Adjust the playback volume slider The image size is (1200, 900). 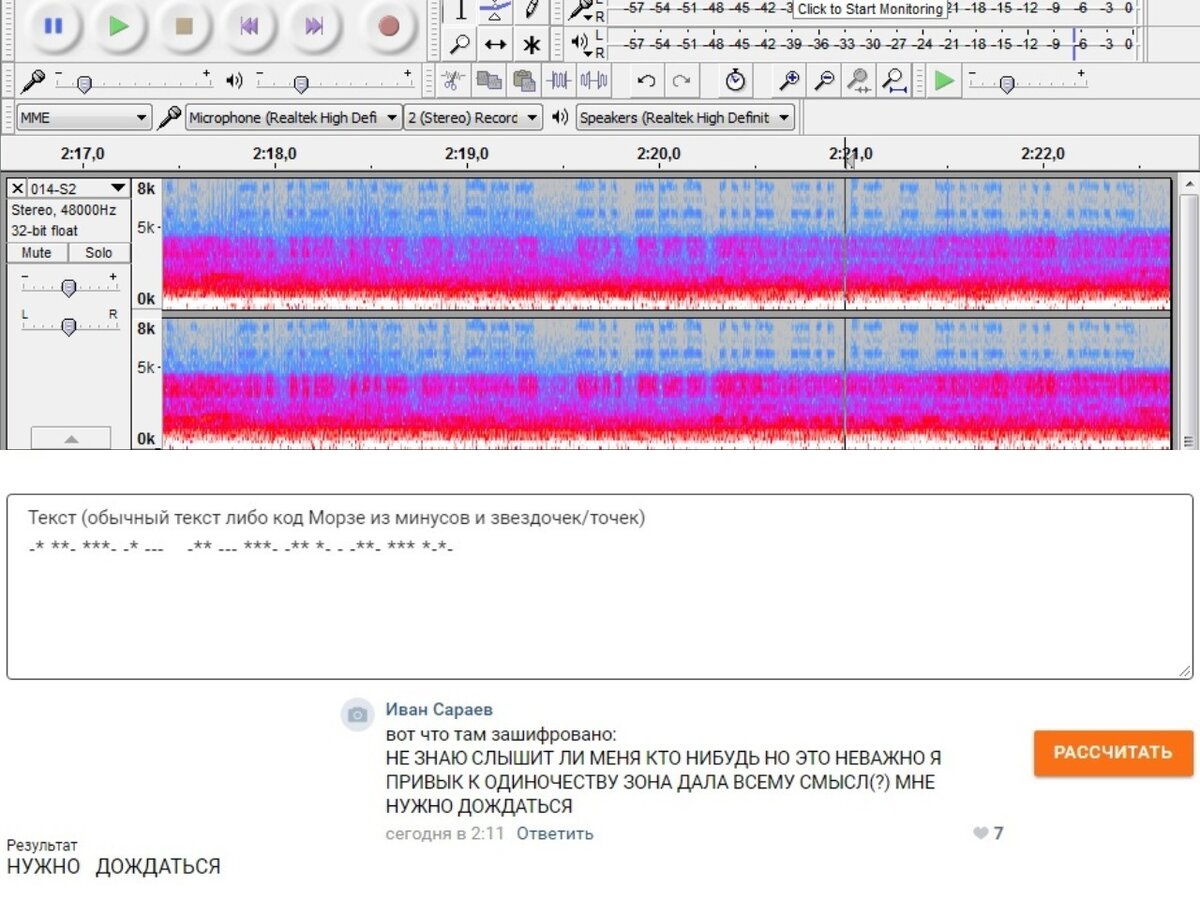click(x=334, y=81)
